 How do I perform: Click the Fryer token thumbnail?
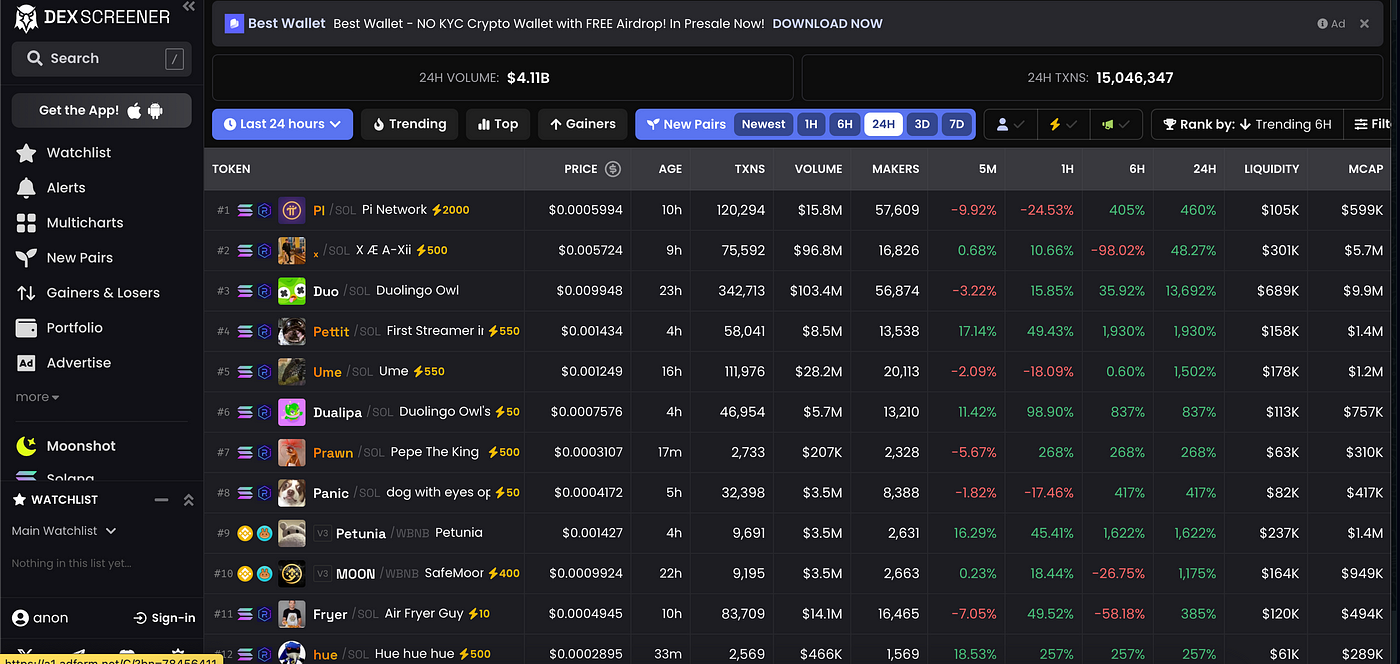click(x=292, y=614)
